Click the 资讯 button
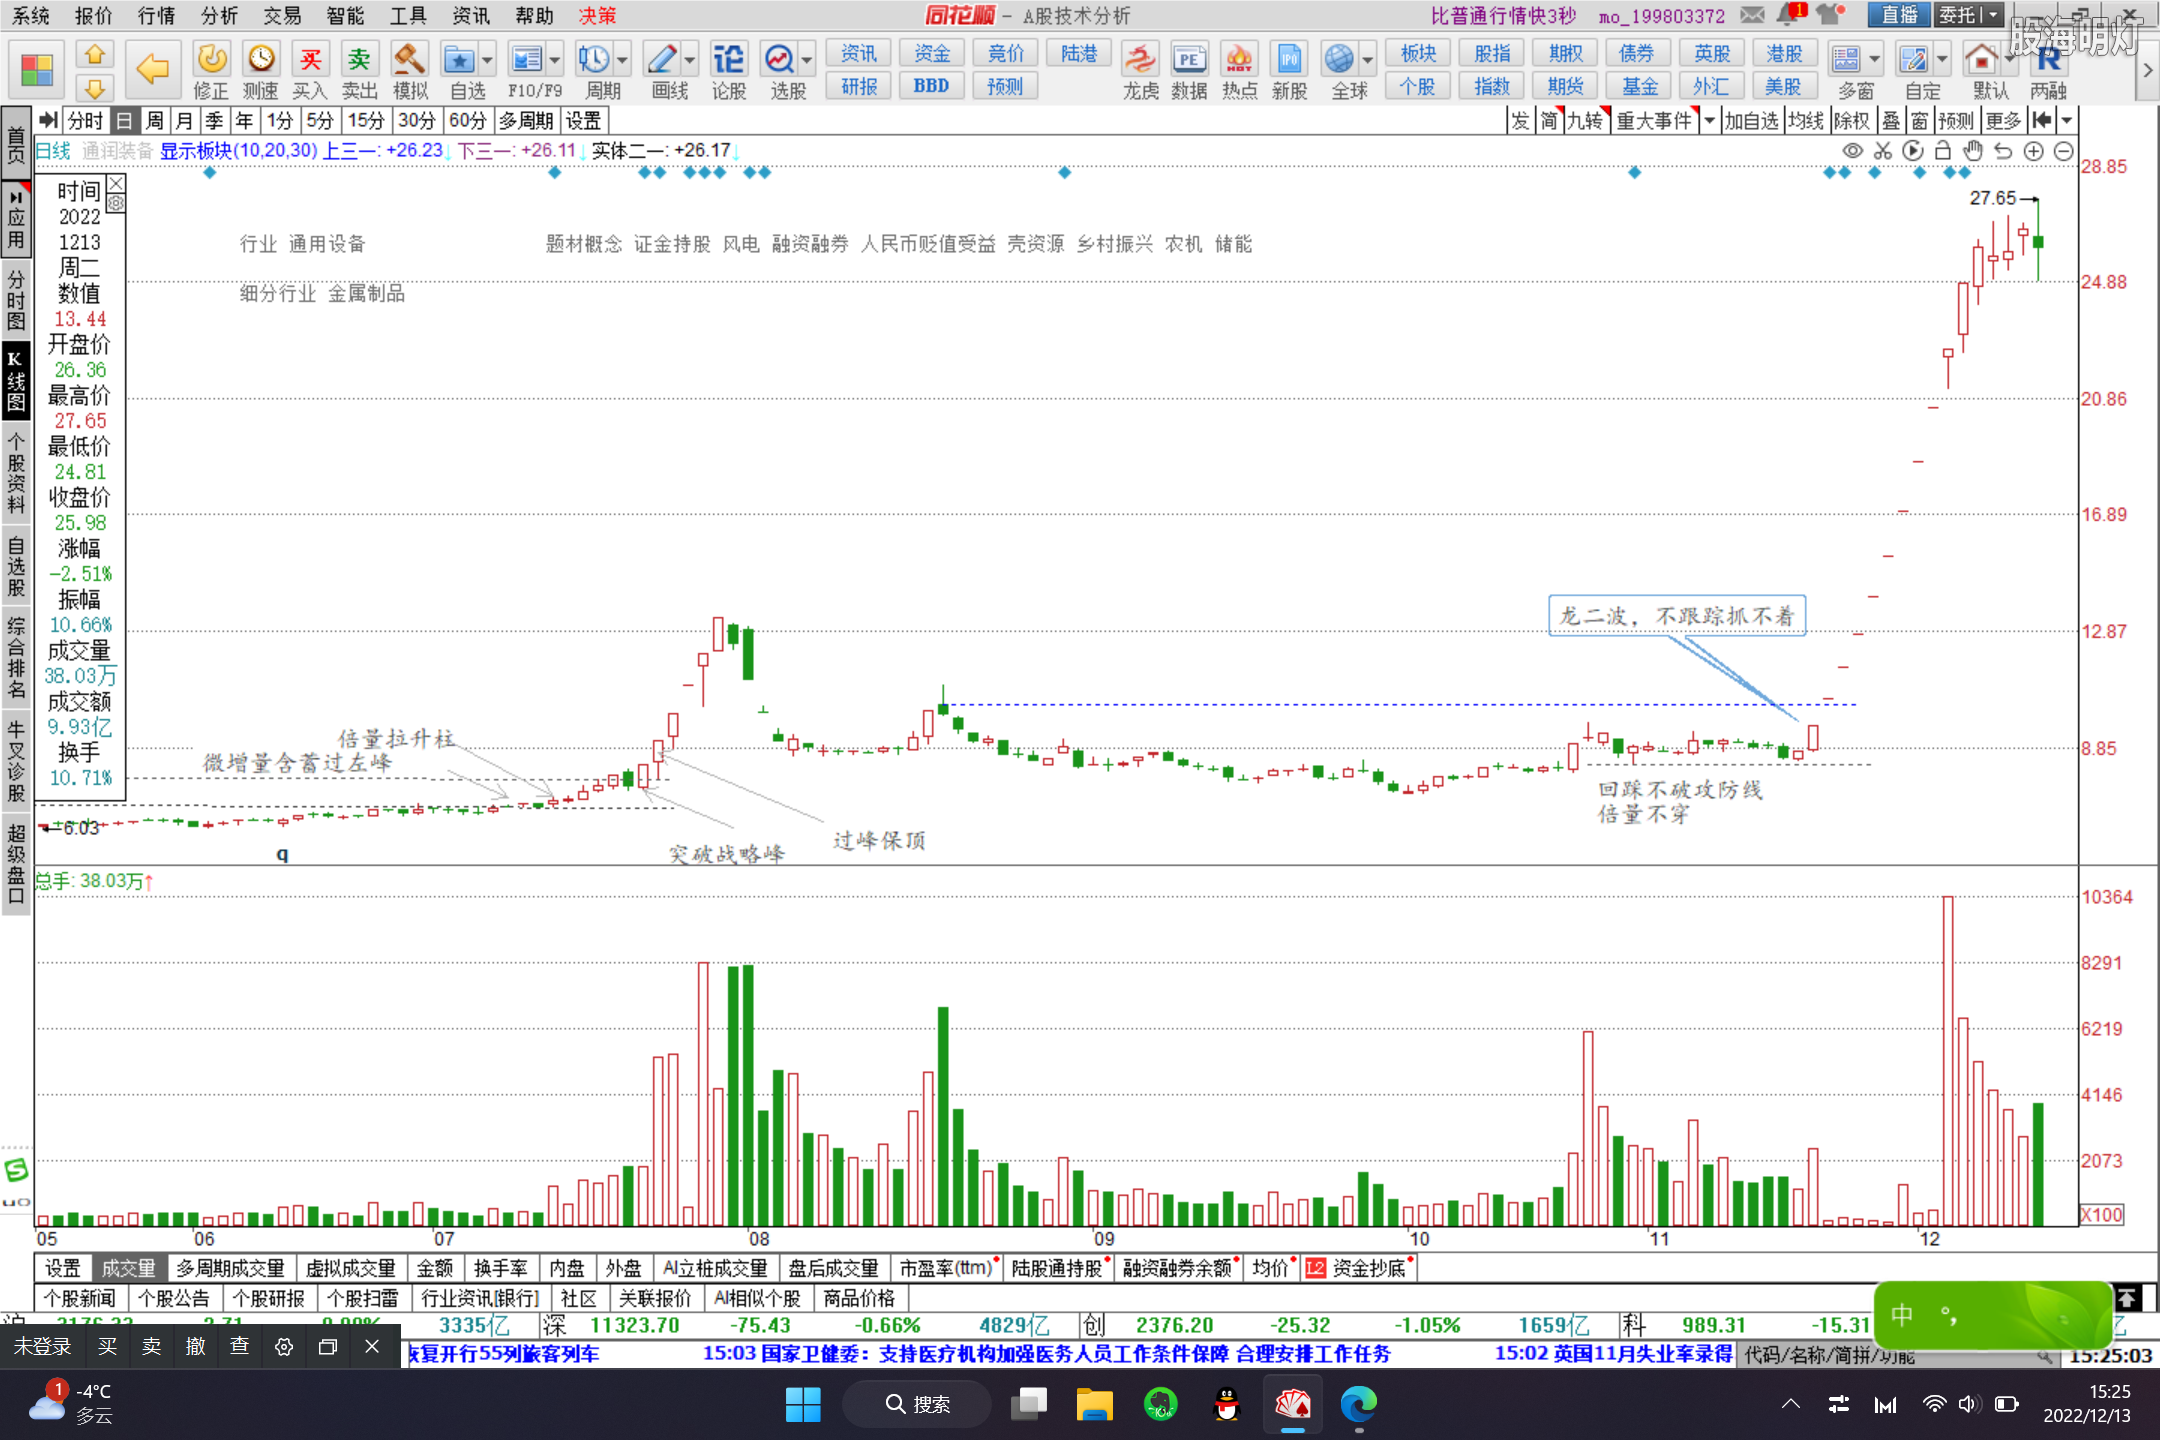This screenshot has height=1440, width=2160. [859, 54]
